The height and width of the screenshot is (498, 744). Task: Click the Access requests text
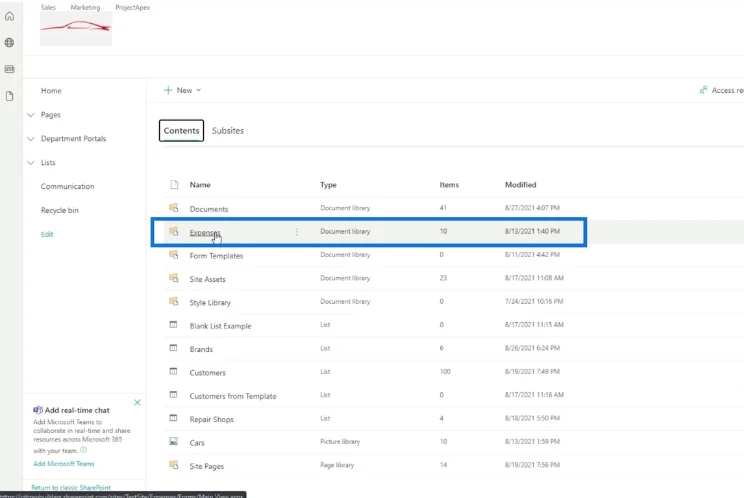tap(728, 90)
